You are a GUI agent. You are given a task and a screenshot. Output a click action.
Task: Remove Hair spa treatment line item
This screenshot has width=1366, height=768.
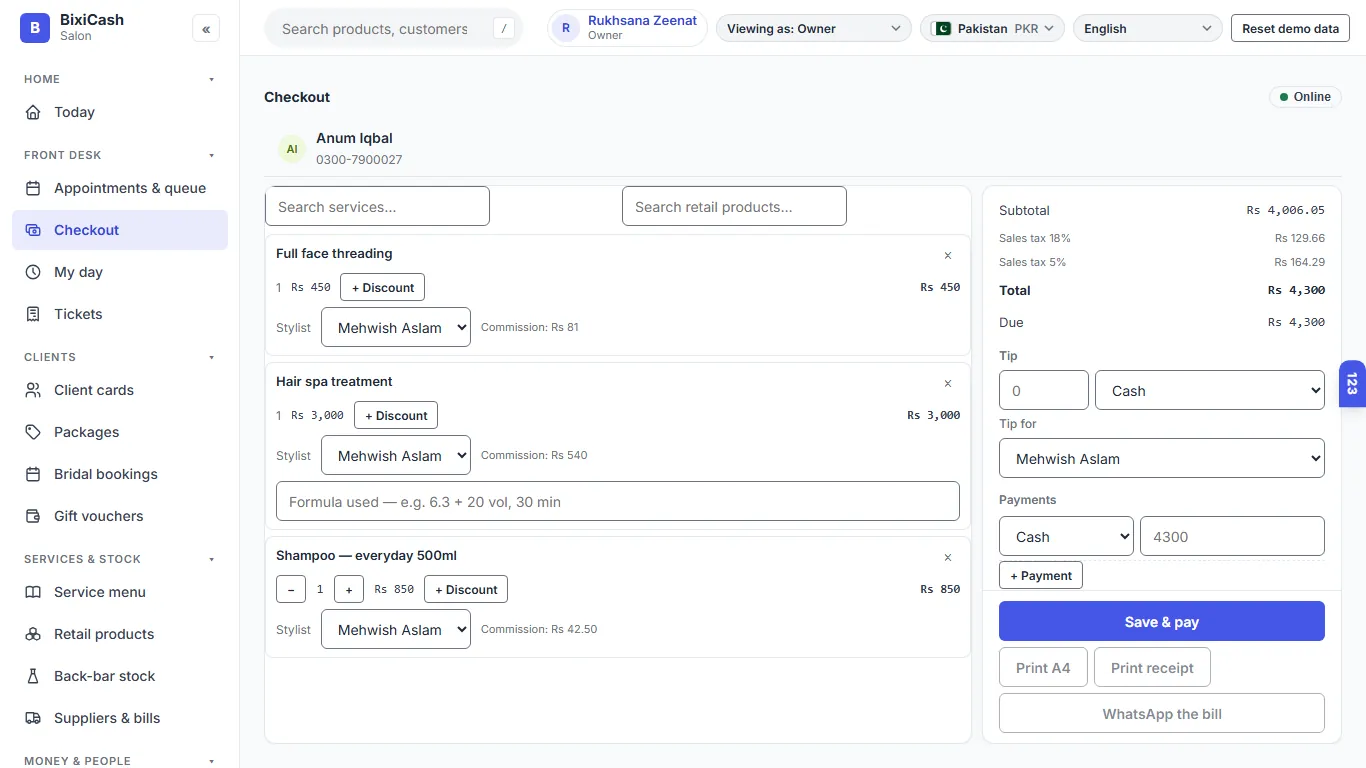948,384
